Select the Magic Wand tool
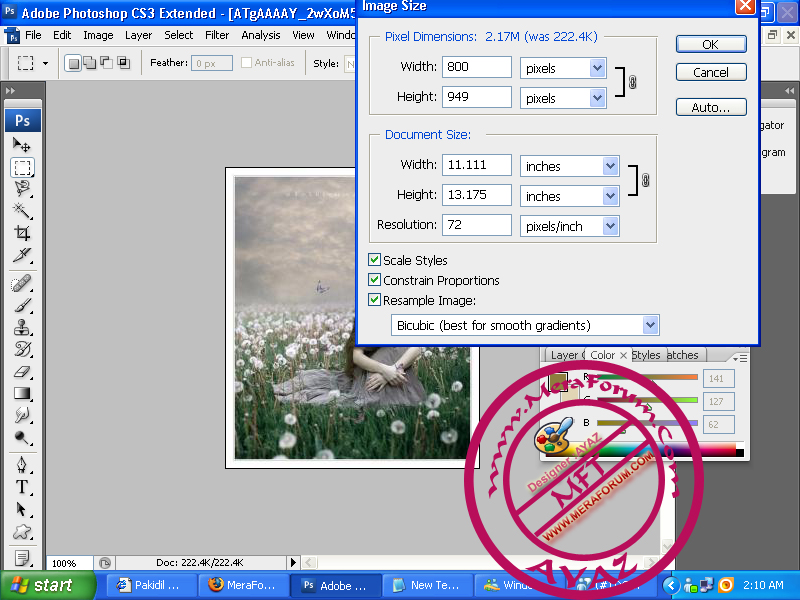800x600 pixels. 22,211
